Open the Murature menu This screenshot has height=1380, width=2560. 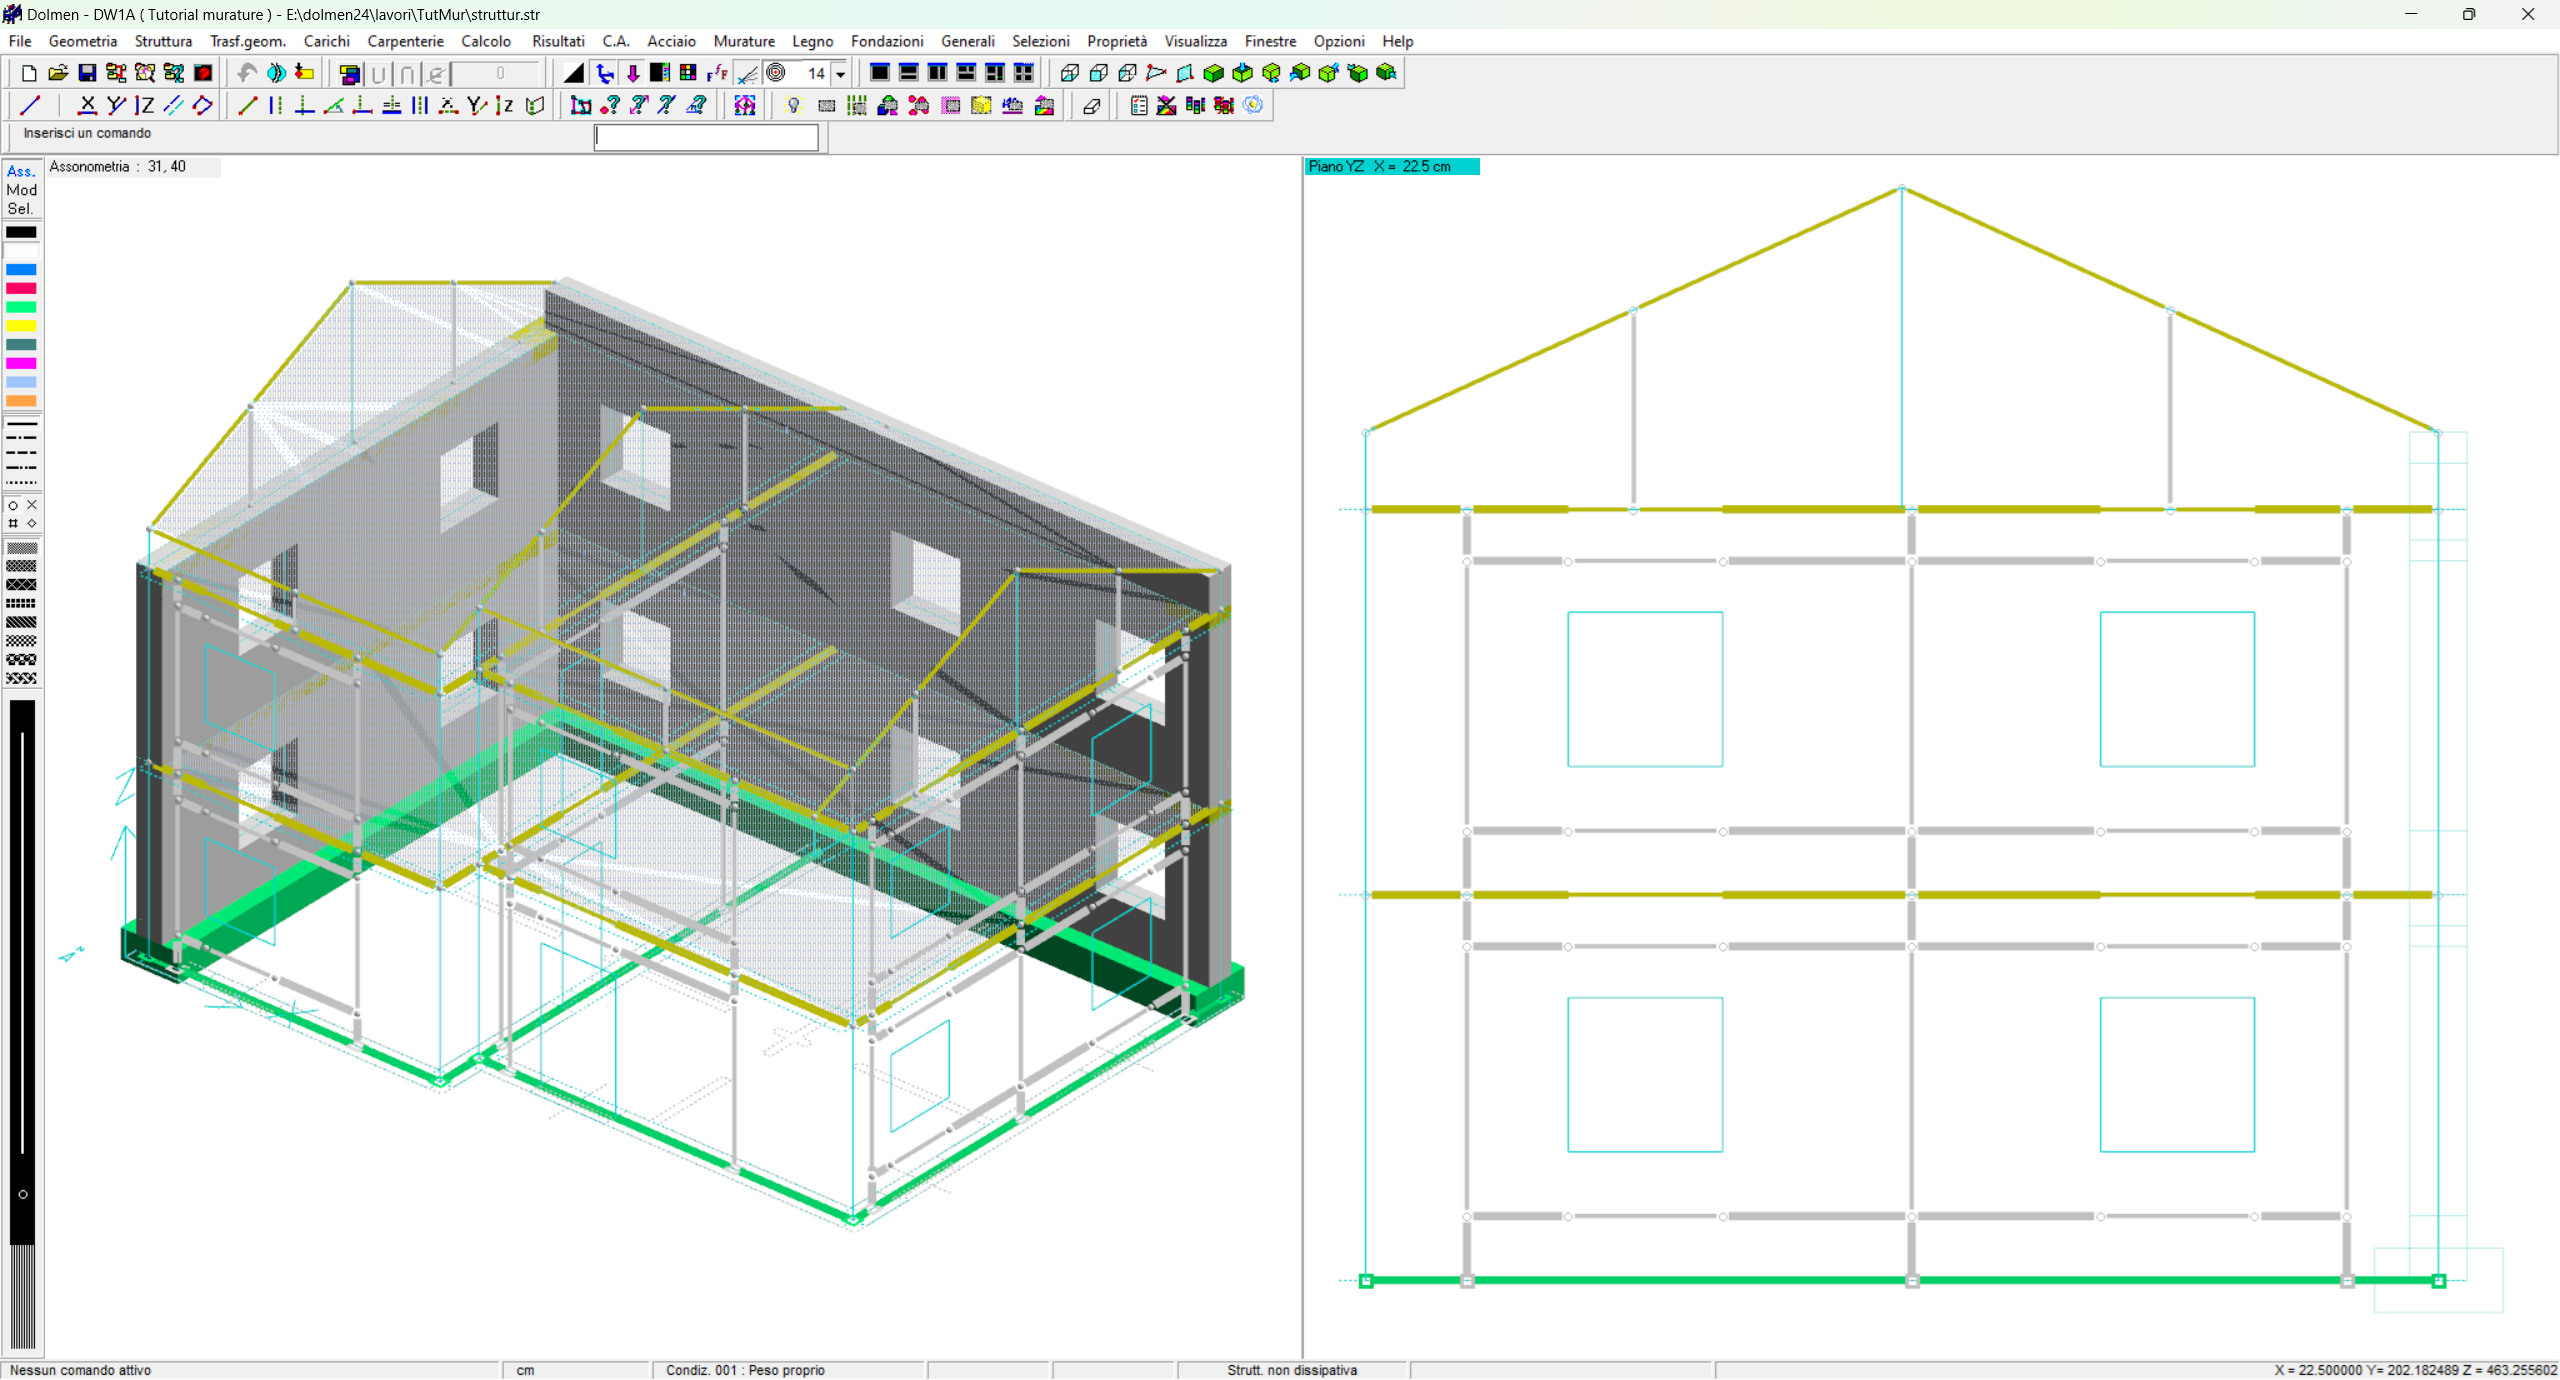pyautogui.click(x=743, y=41)
